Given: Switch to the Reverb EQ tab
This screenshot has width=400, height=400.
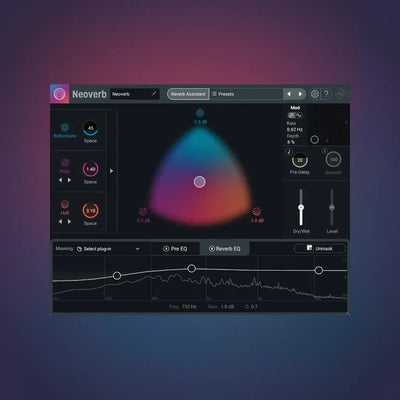Looking at the screenshot, I should point(224,249).
